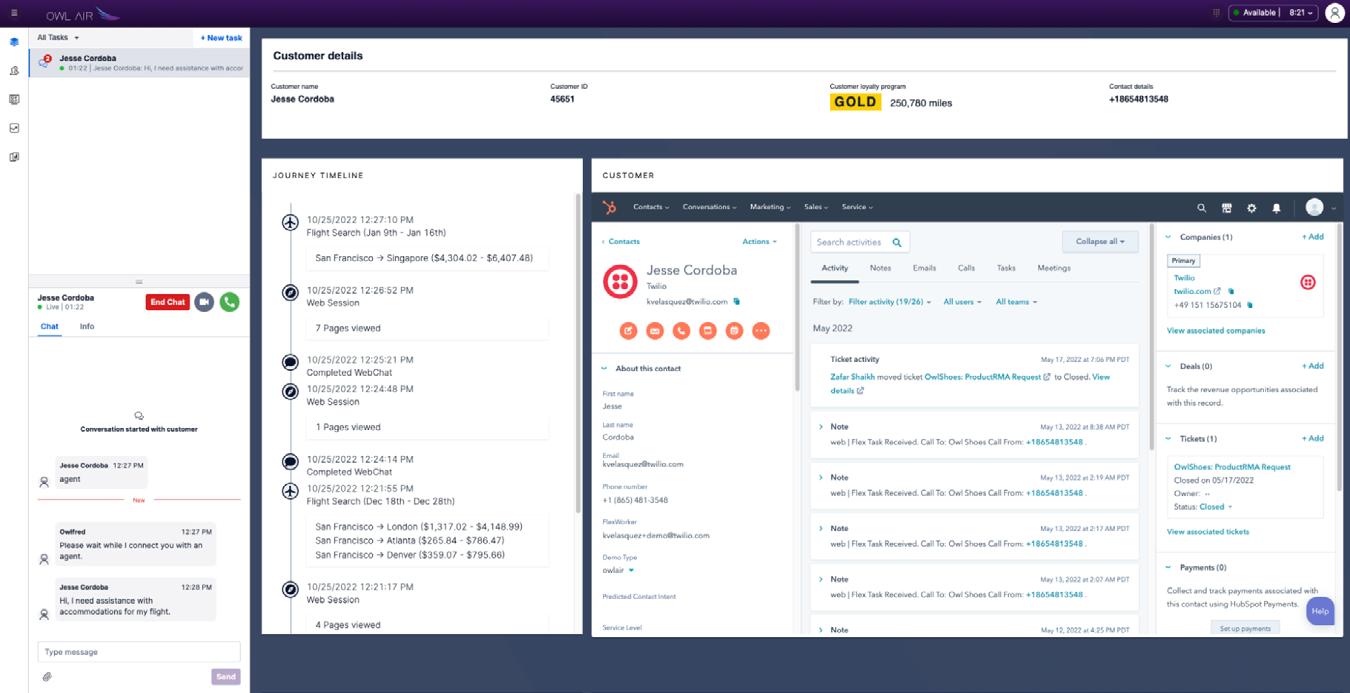Send an email via orange envelope icon
This screenshot has width=1350, height=693.
(655, 330)
